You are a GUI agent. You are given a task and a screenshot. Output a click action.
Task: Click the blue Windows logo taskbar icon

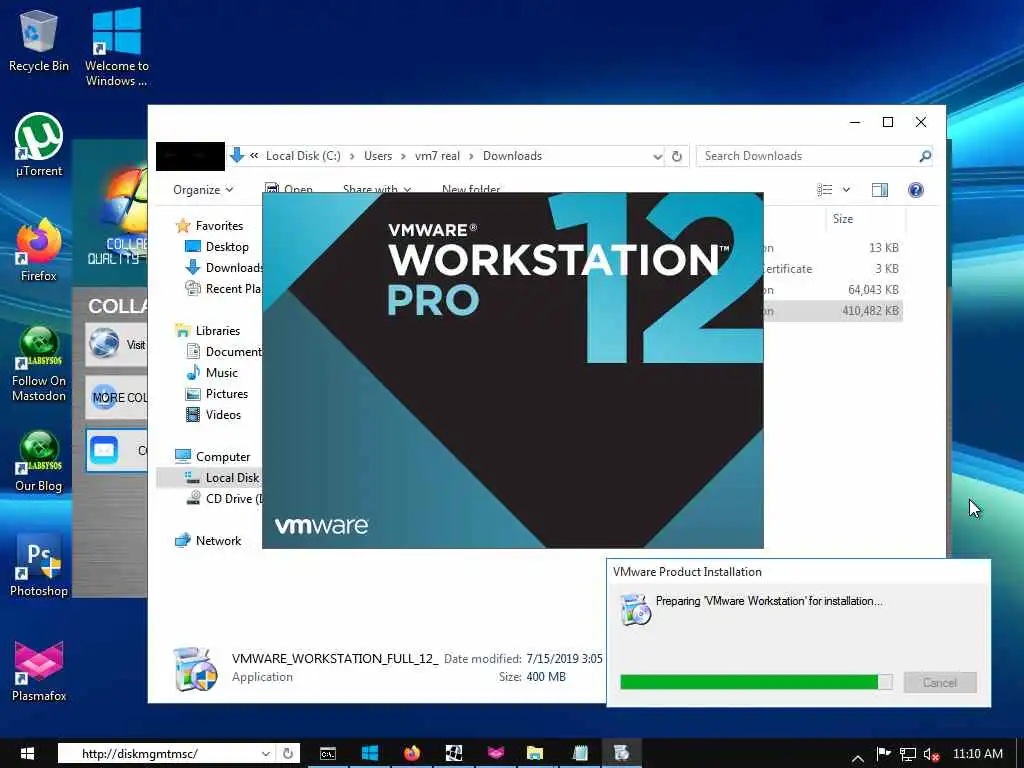point(370,754)
